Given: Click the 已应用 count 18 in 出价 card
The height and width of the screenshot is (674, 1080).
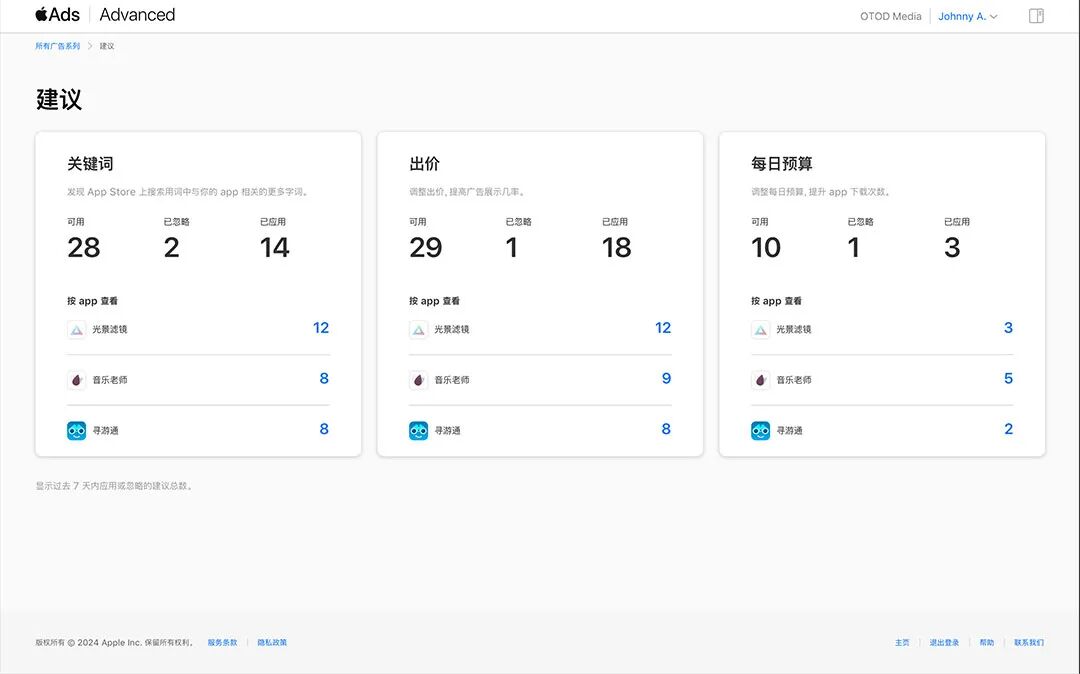Looking at the screenshot, I should pyautogui.click(x=616, y=247).
